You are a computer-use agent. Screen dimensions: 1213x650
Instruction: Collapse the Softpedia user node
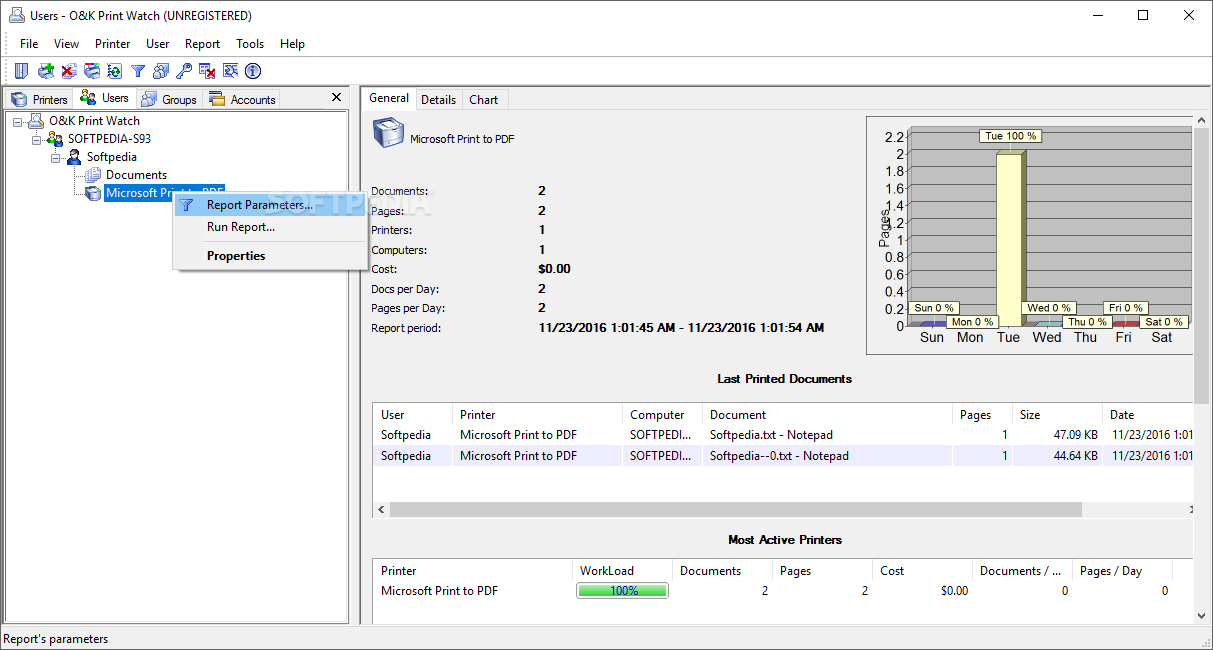pos(56,157)
